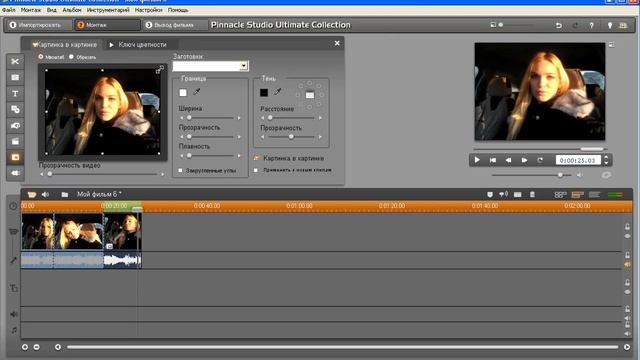640x360 pixels.
Task: Go to step 1 Импортировать
Action: (39, 25)
